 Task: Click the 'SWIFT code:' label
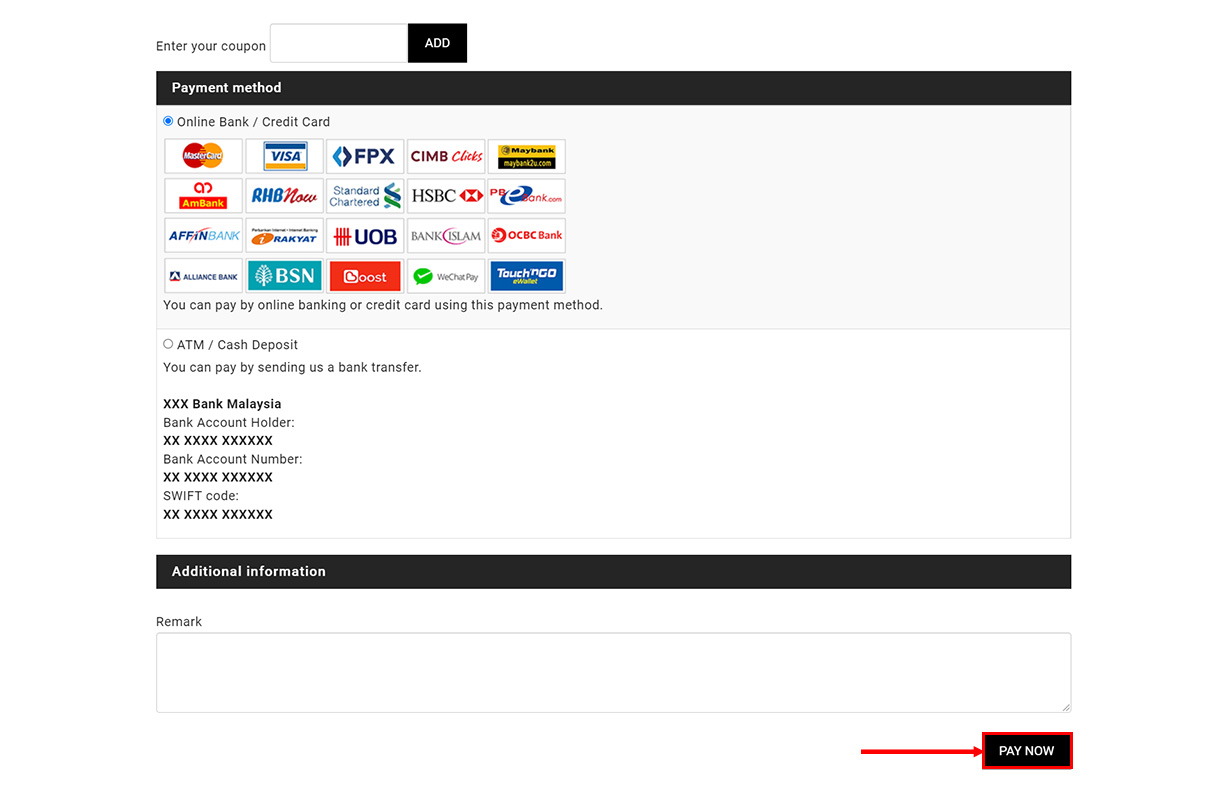coord(201,496)
